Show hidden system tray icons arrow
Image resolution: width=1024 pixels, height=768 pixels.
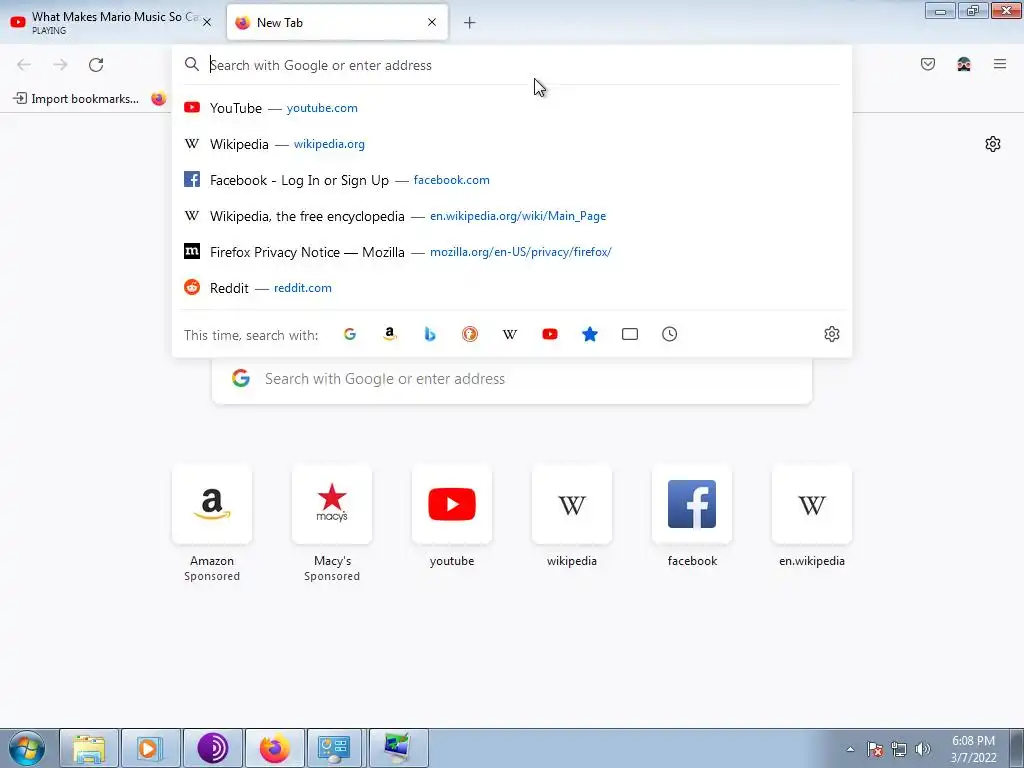(850, 749)
